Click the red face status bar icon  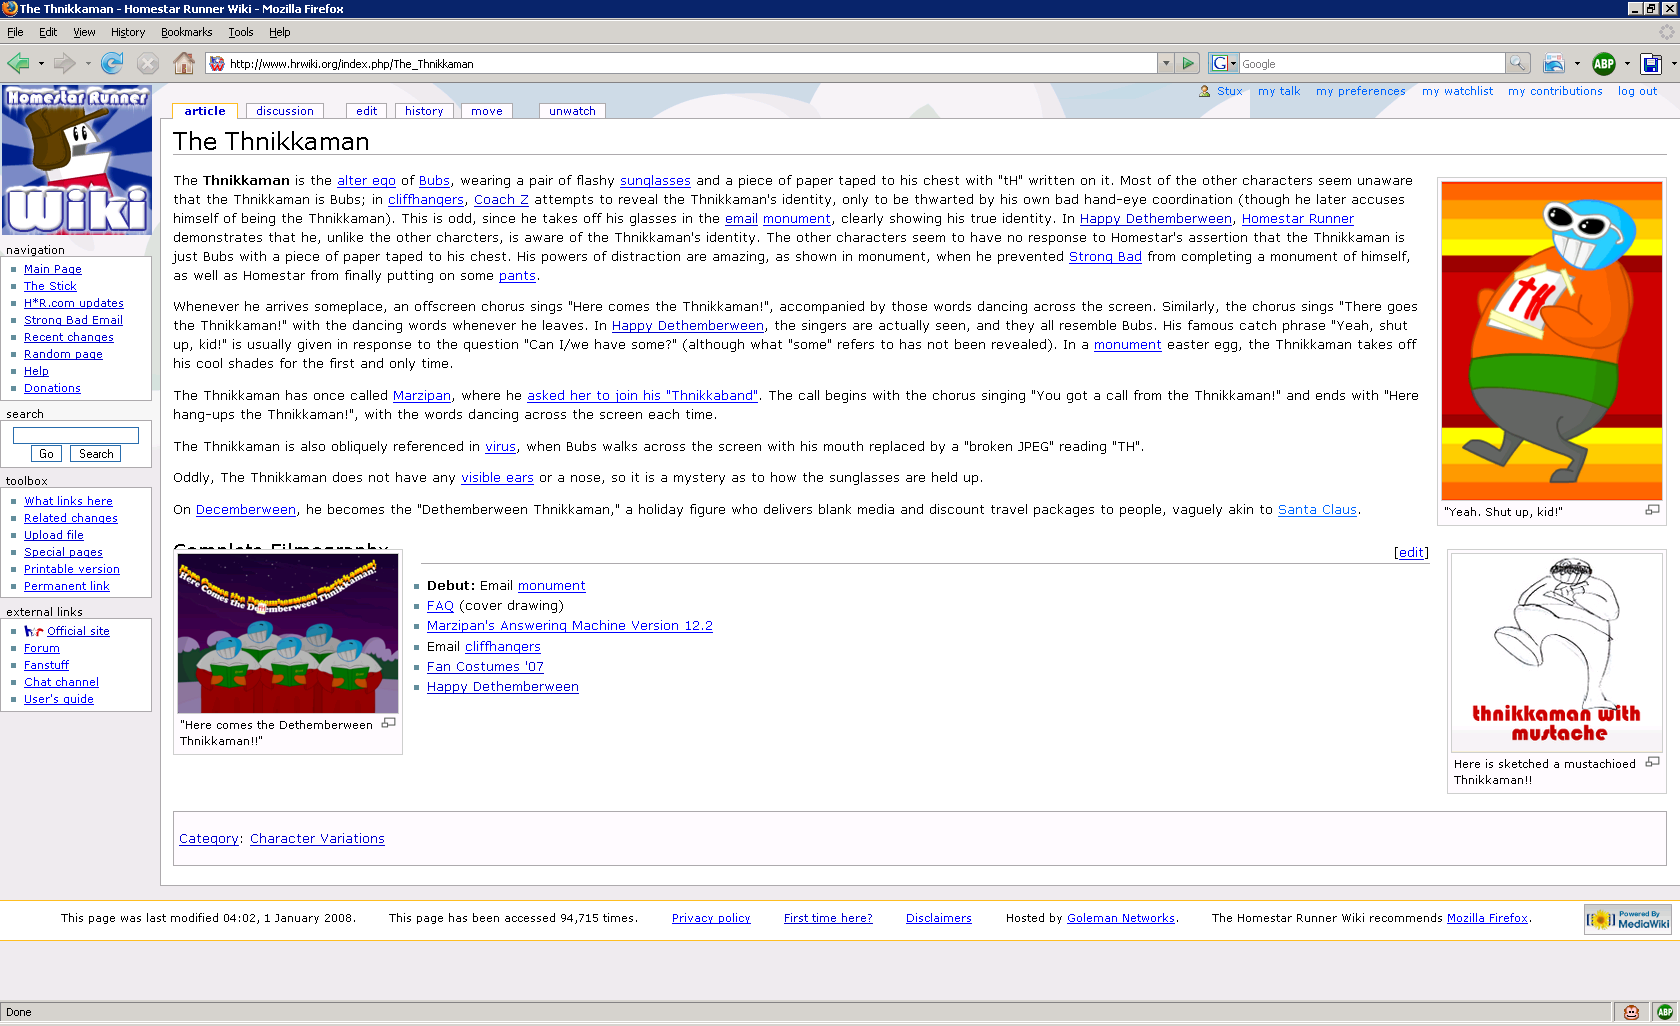point(1632,1012)
